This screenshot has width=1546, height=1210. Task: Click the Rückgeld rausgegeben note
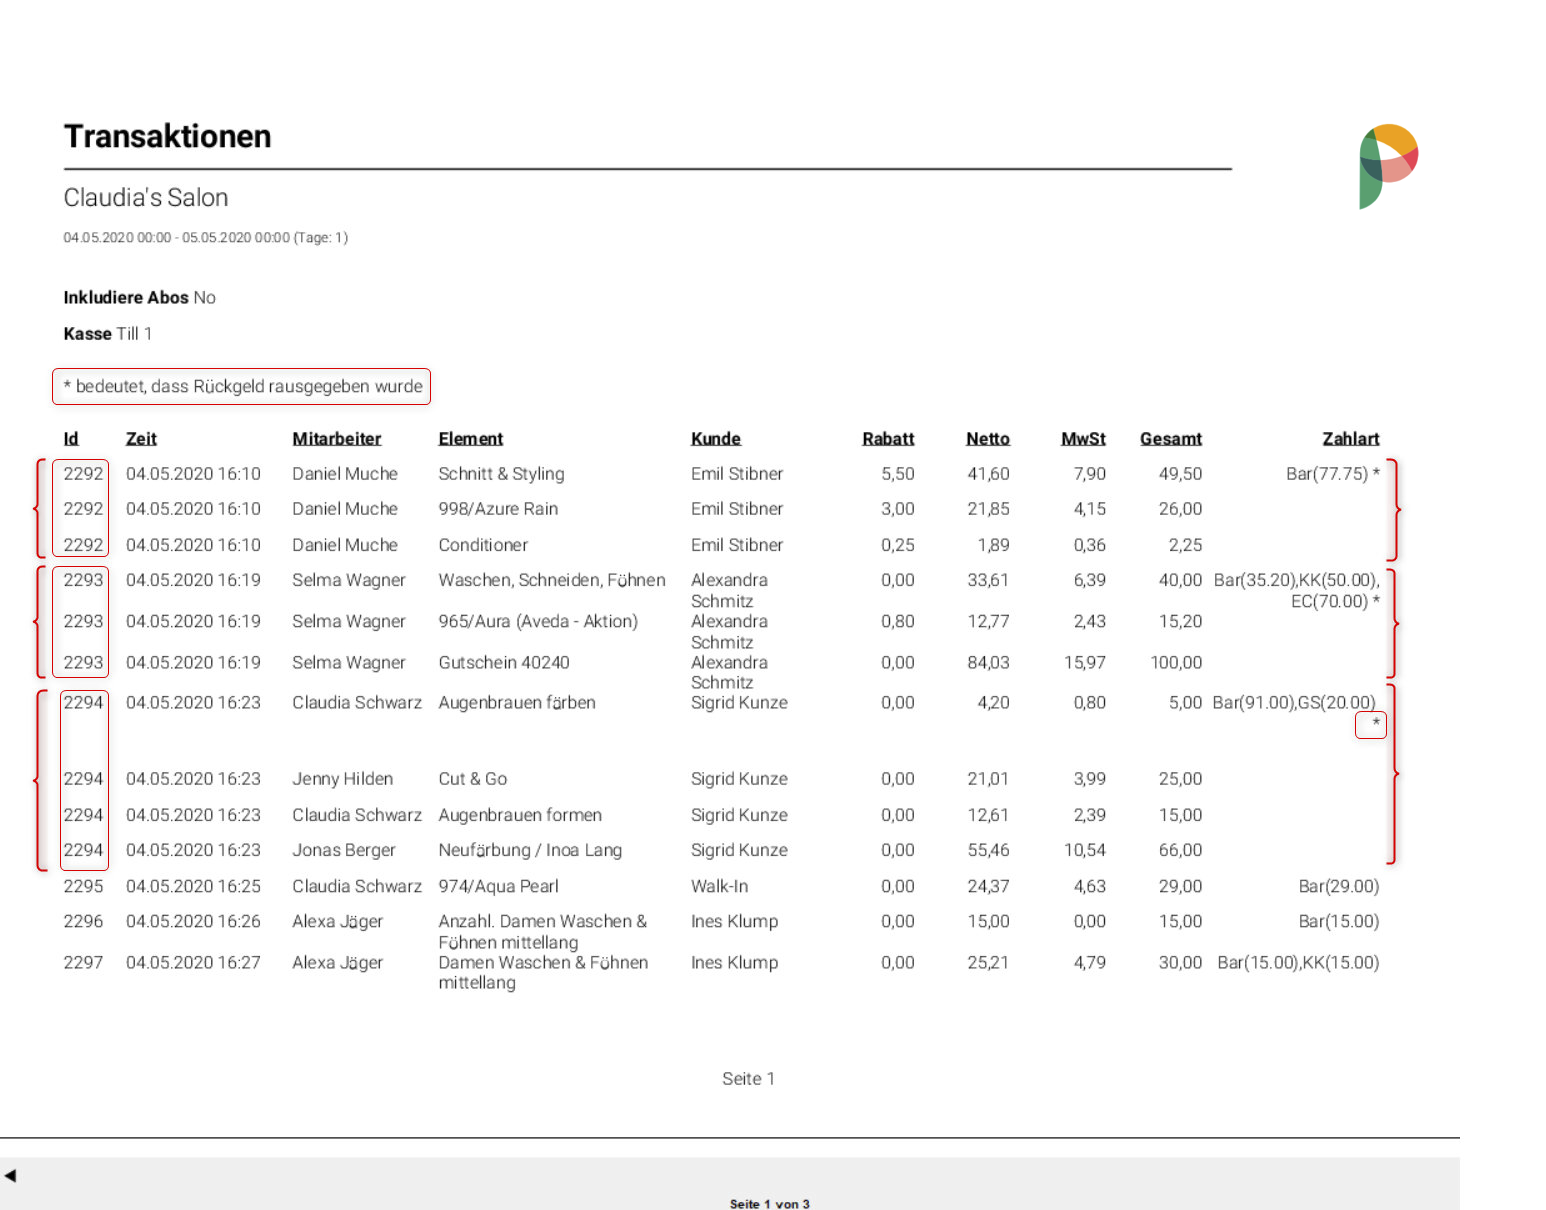coord(242,386)
